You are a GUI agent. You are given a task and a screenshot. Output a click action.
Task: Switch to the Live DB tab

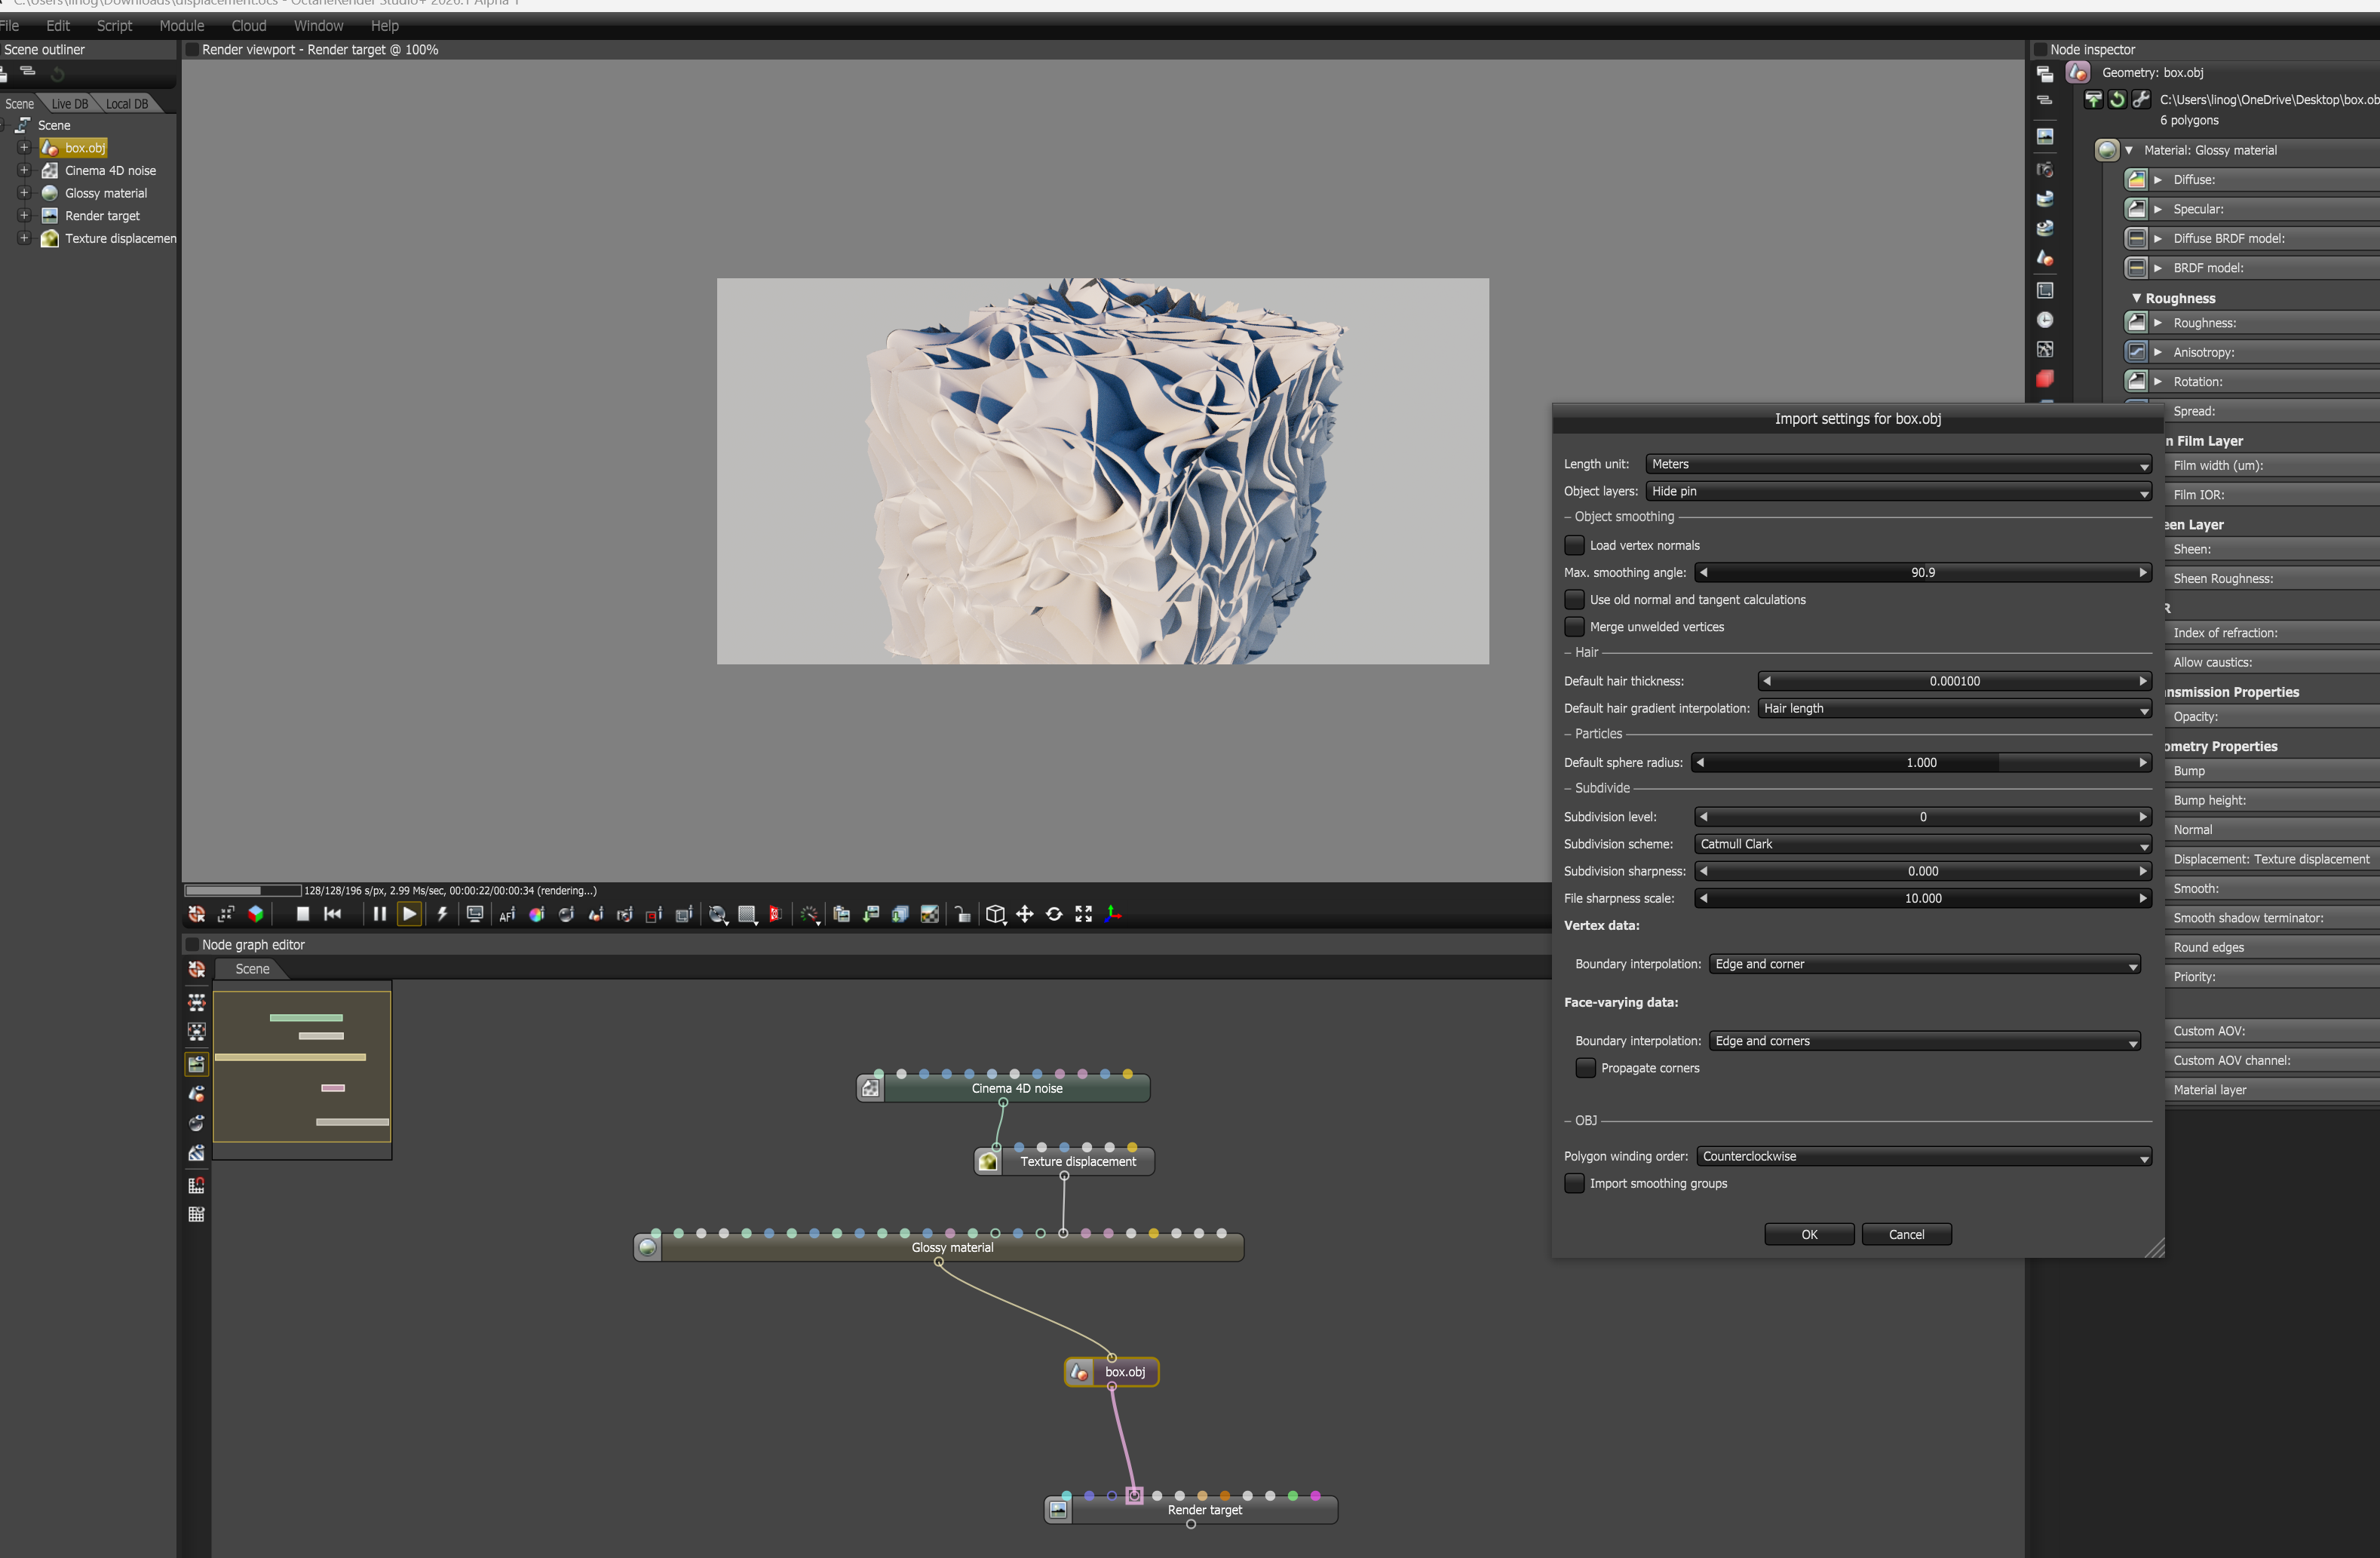69,104
